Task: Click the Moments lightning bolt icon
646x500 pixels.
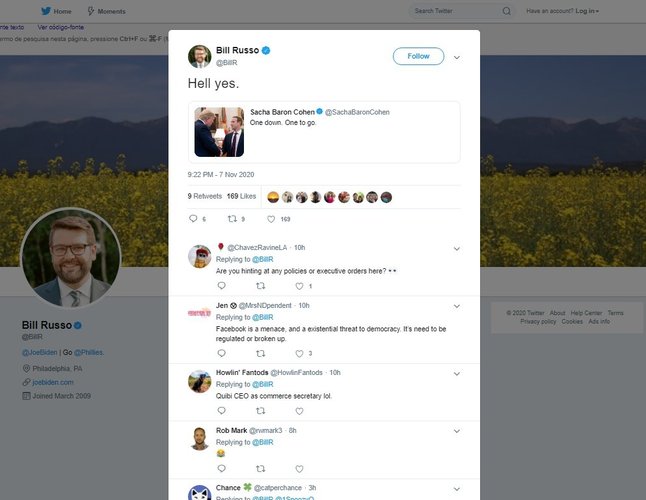Action: click(x=91, y=11)
